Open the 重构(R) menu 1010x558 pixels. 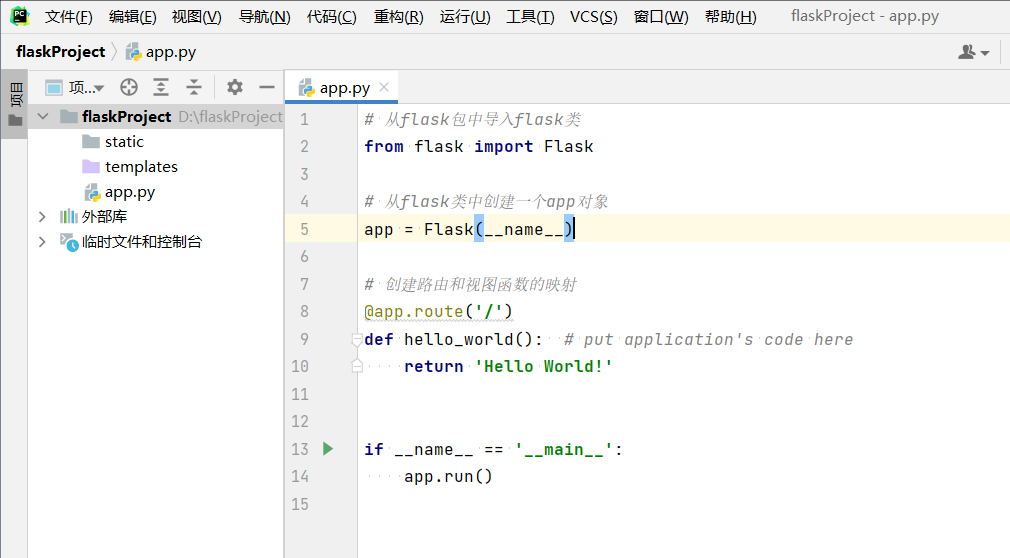tap(398, 17)
